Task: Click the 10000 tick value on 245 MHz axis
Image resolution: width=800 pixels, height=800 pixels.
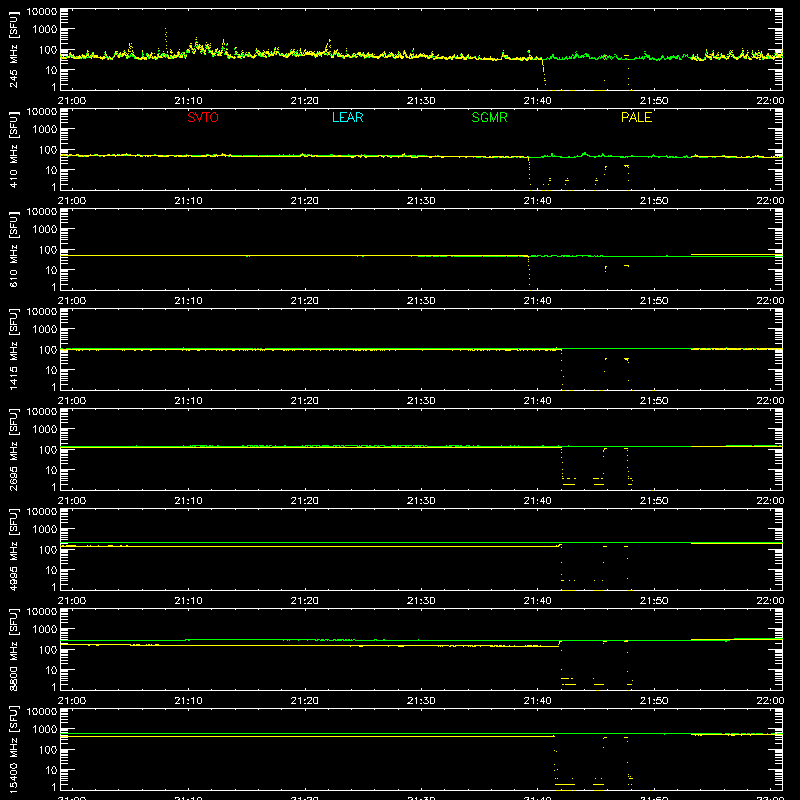Action: click(x=42, y=12)
